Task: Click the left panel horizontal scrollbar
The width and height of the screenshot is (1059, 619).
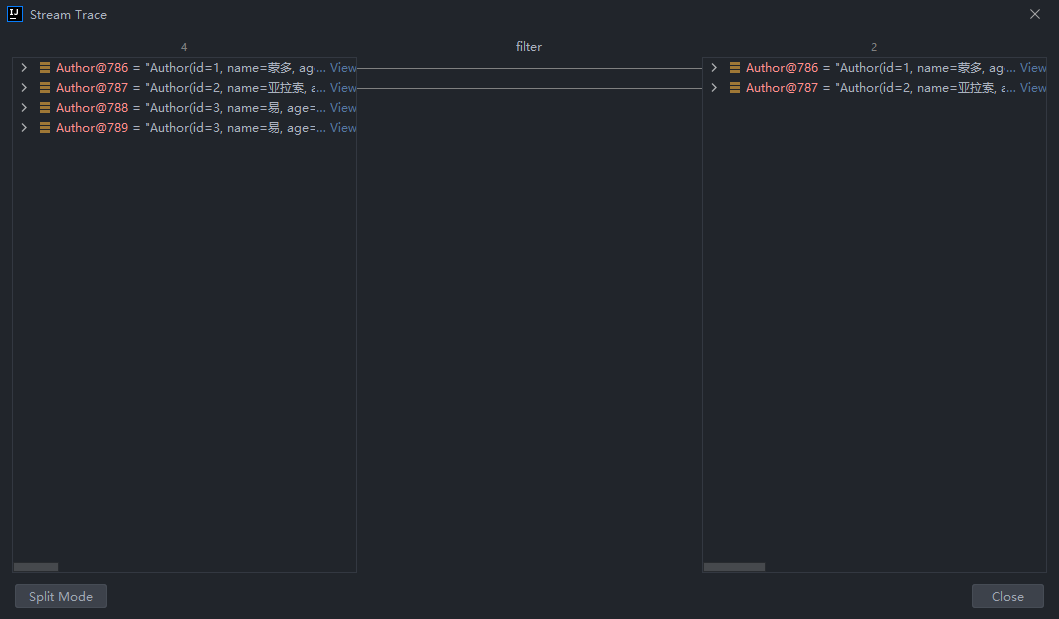Action: point(36,567)
